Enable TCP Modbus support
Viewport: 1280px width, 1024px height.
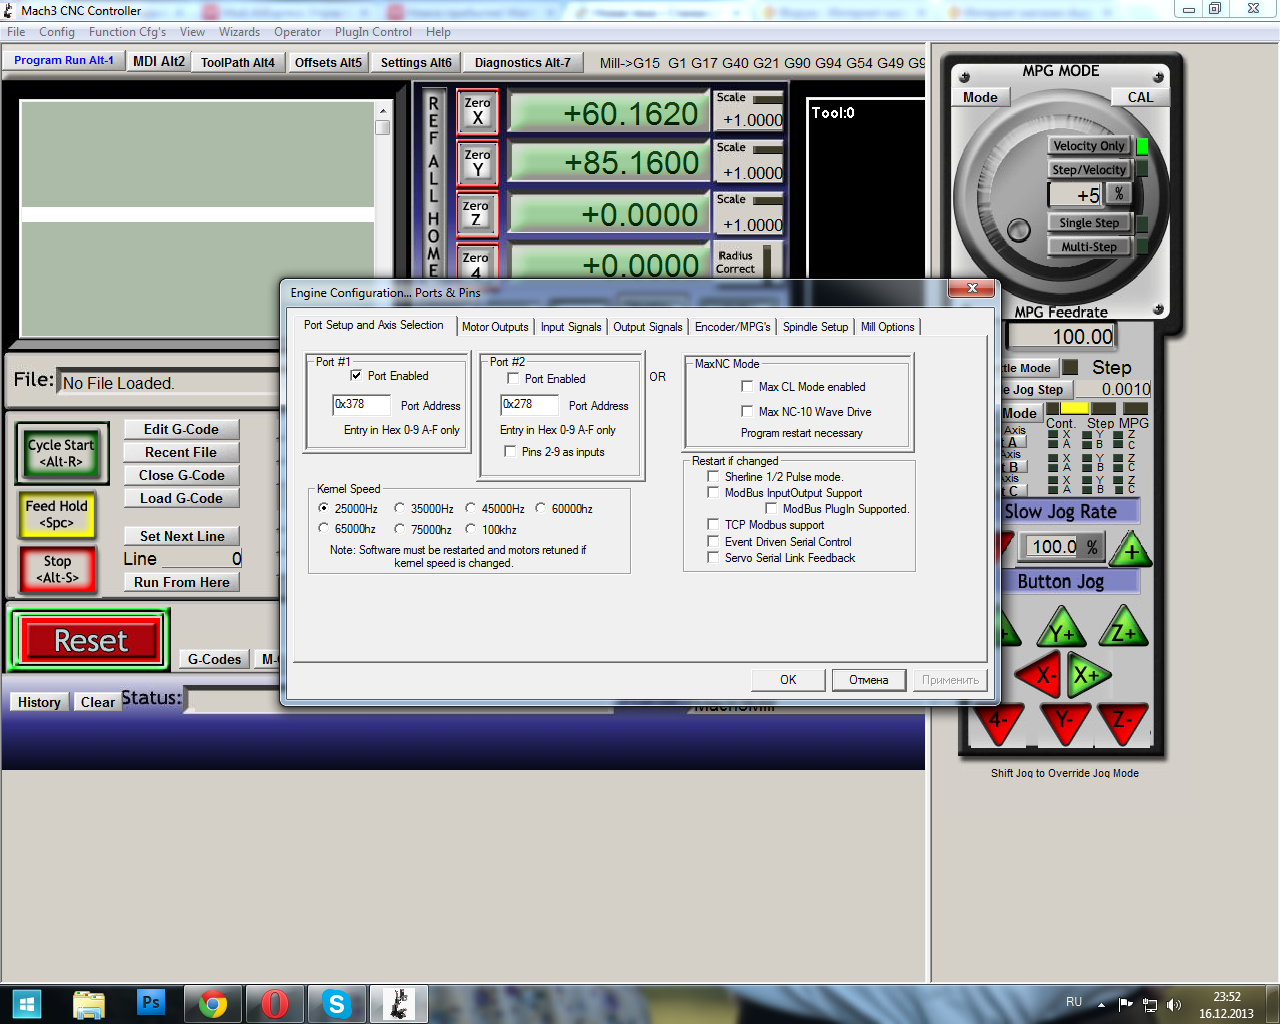point(713,525)
